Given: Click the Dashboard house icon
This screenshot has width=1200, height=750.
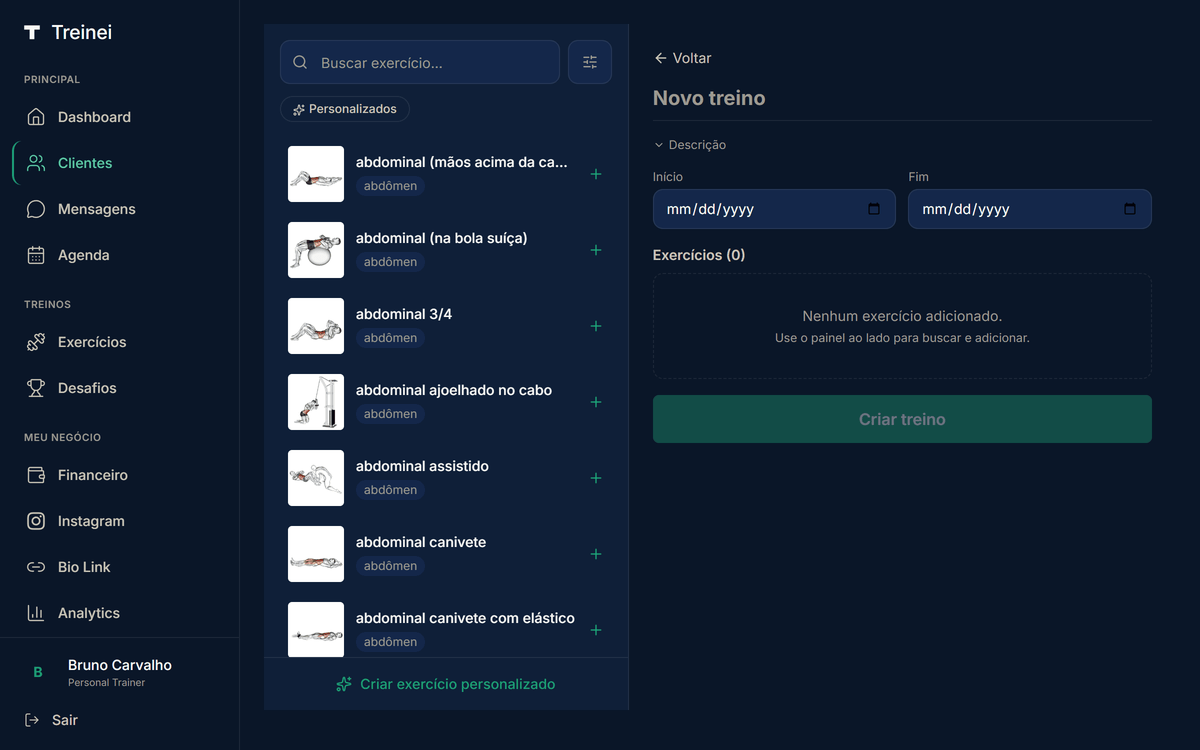Looking at the screenshot, I should [36, 117].
